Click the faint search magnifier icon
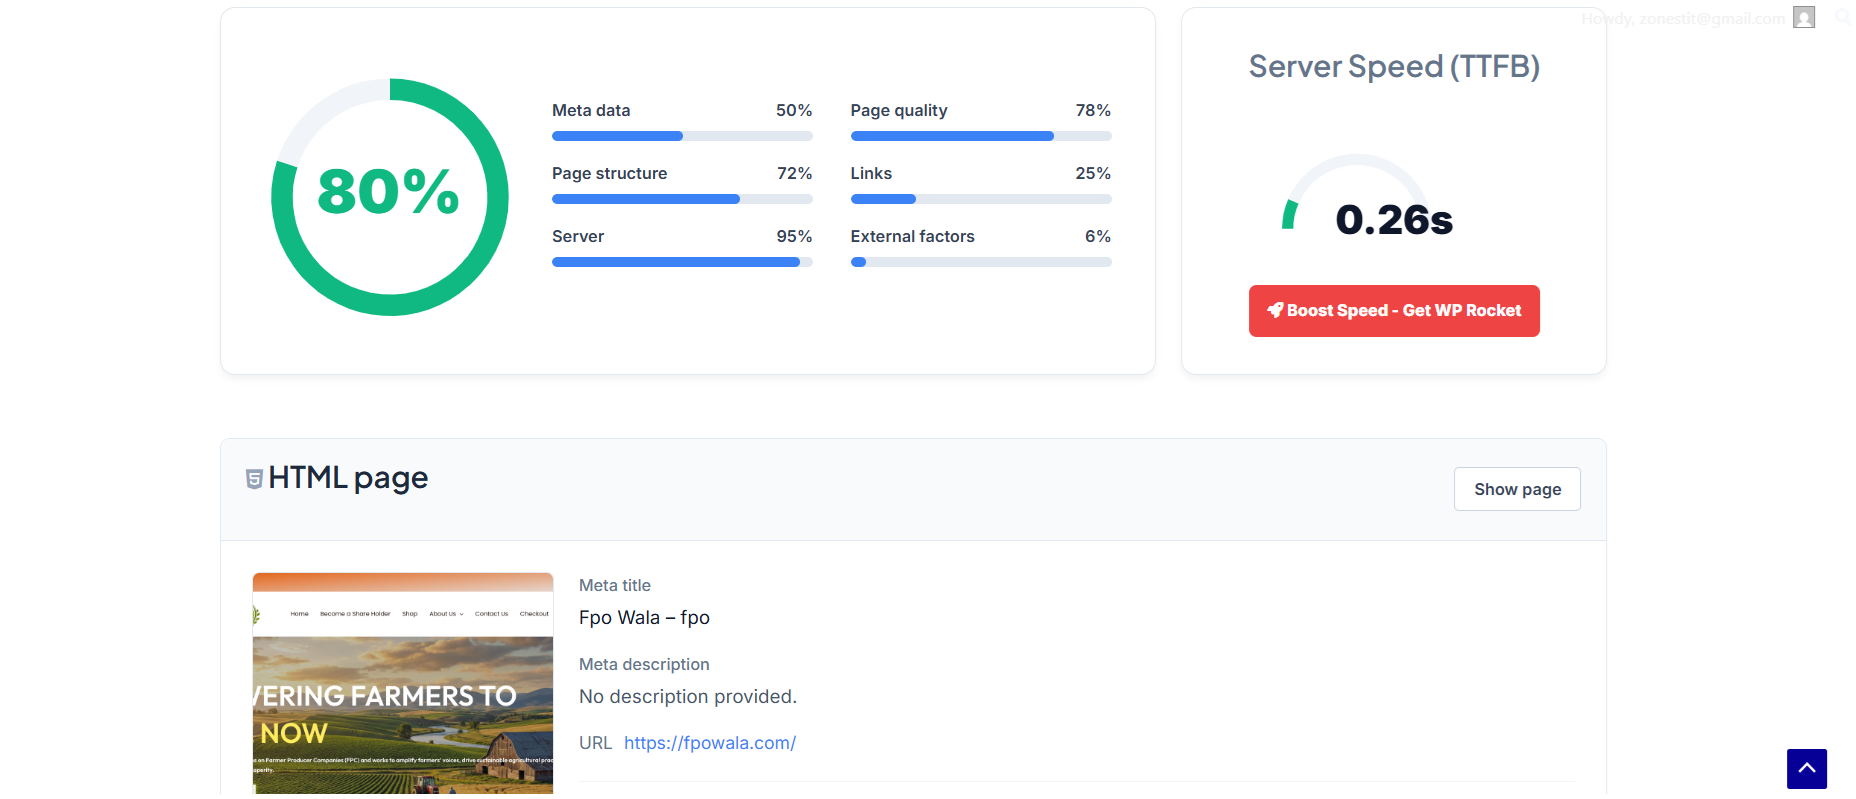The height and width of the screenshot is (799, 1856). click(x=1842, y=17)
